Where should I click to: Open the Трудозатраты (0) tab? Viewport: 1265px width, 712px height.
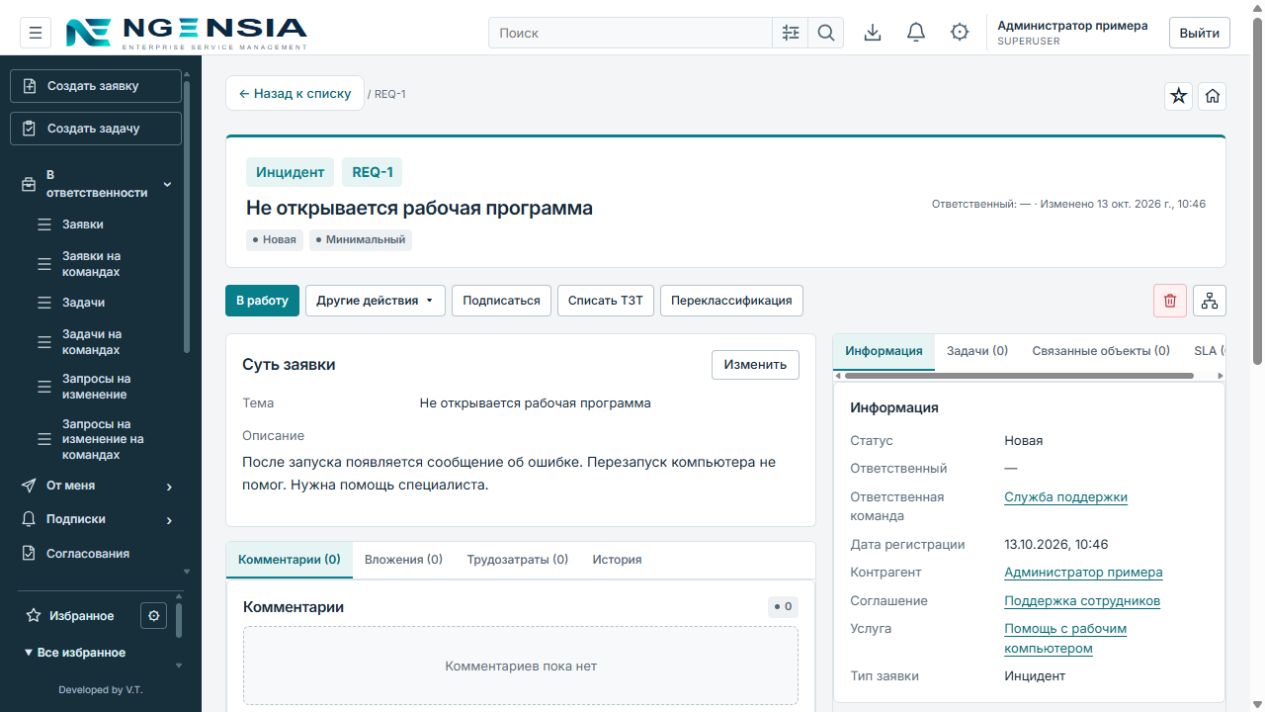click(x=517, y=560)
